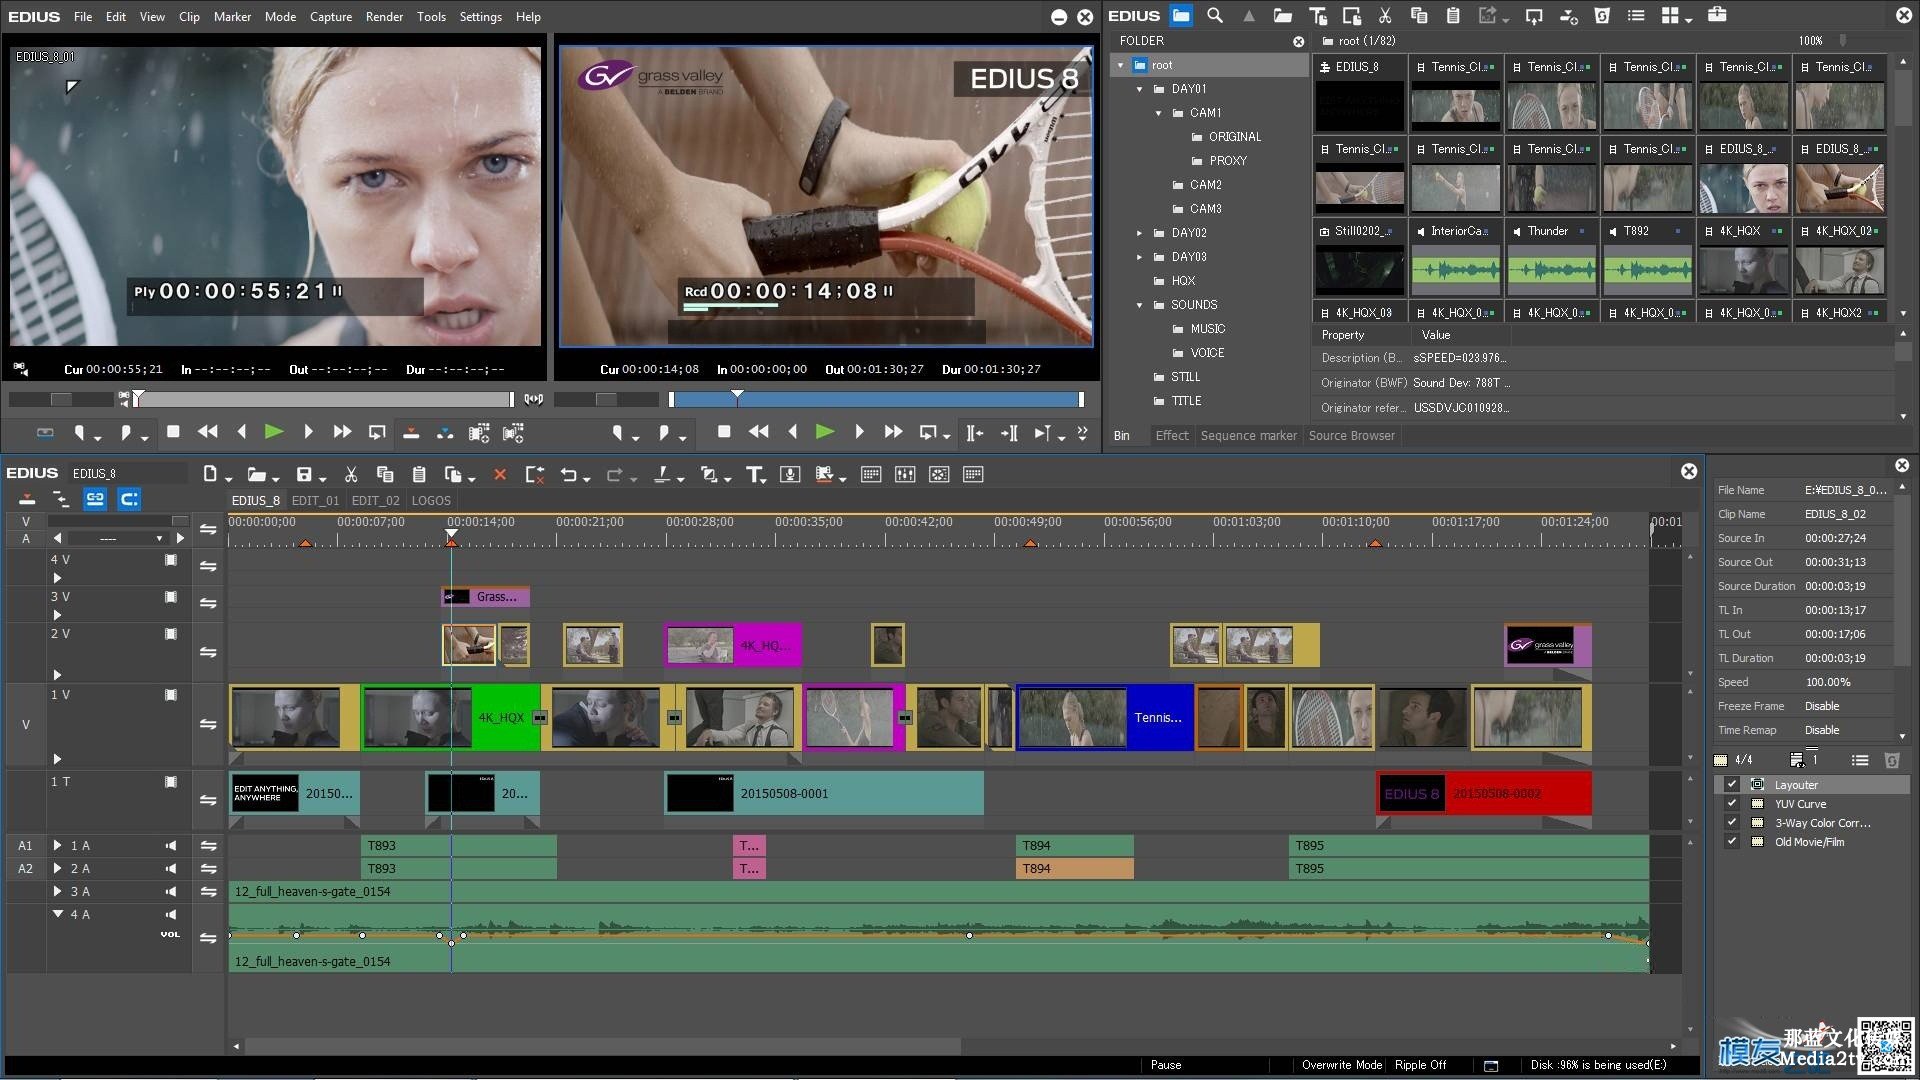Mute the 1 A audio track
1920x1080 pixels.
click(x=171, y=846)
